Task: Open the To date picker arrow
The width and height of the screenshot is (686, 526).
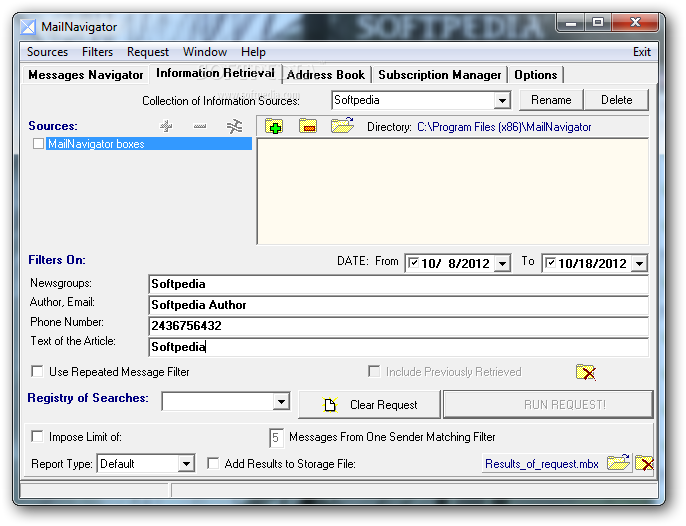Action: 639,263
